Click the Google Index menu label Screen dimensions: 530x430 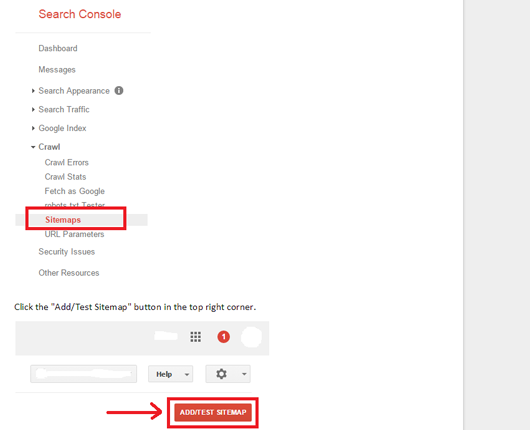[x=62, y=128]
